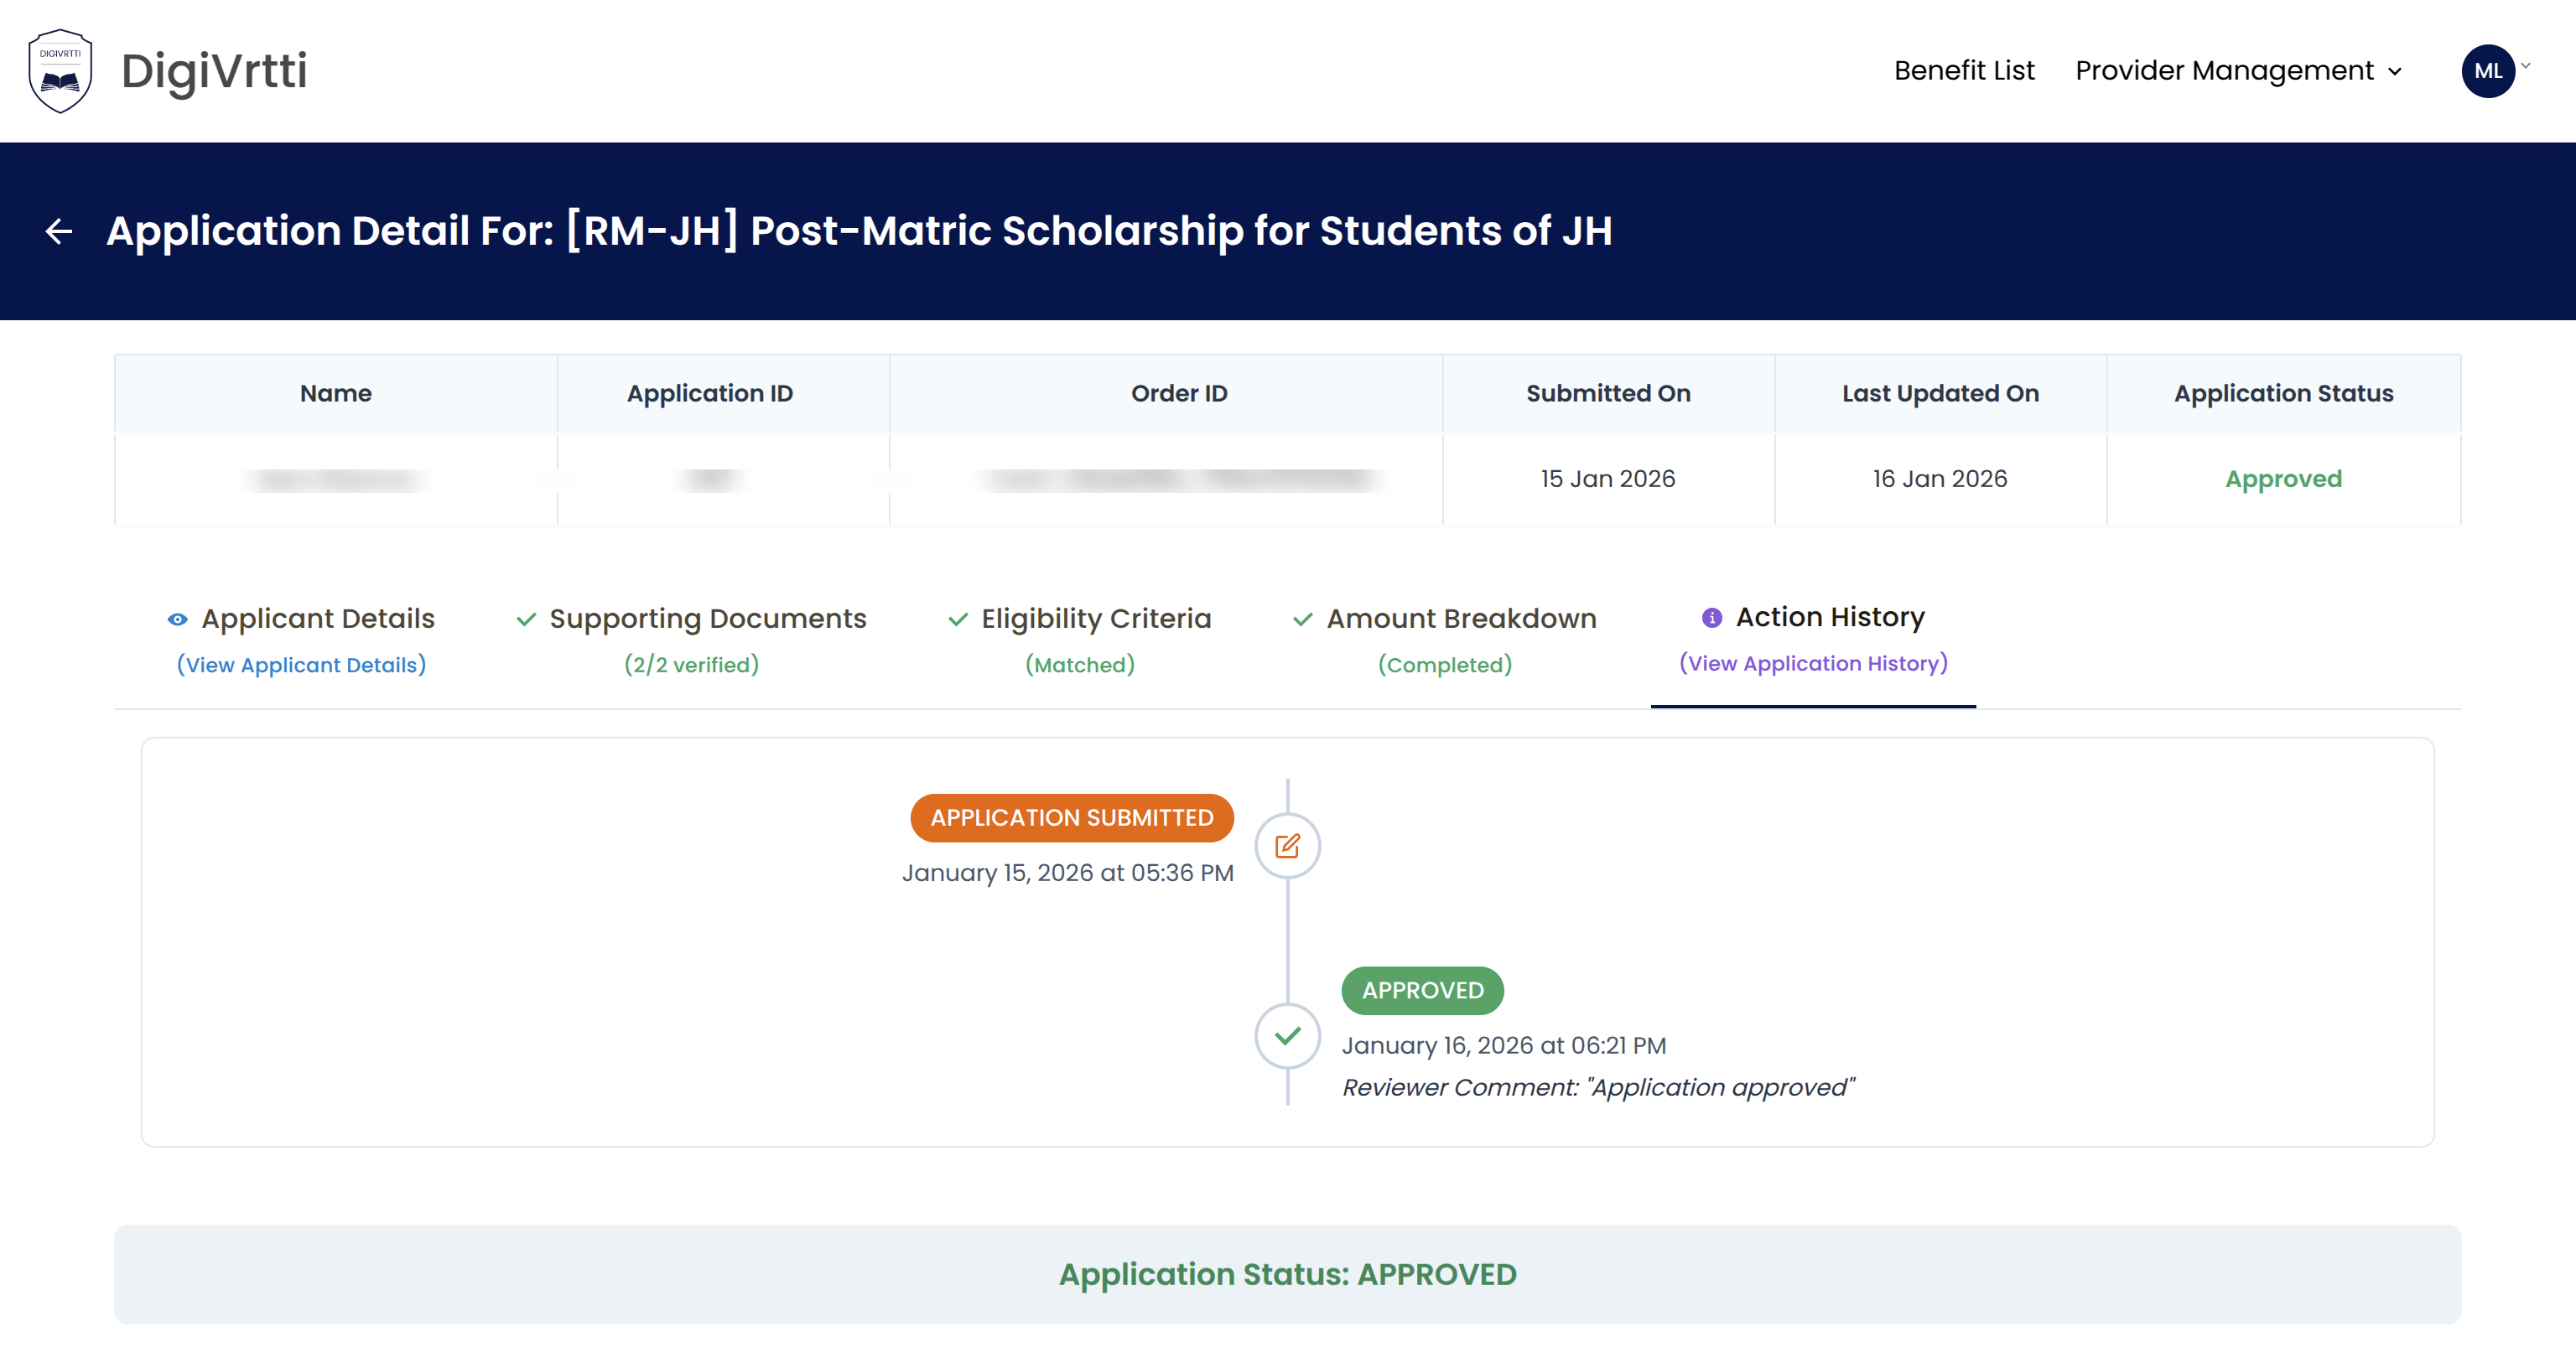The width and height of the screenshot is (2576, 1358).
Task: Click the Application Status: APPROVED banner
Action: (1287, 1273)
